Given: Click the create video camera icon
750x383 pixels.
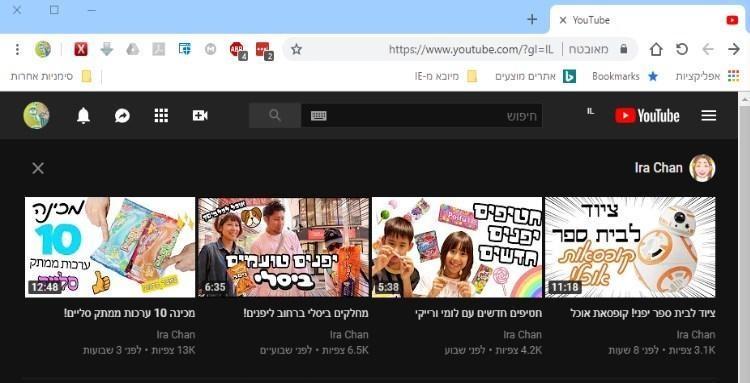Looking at the screenshot, I should tap(200, 115).
